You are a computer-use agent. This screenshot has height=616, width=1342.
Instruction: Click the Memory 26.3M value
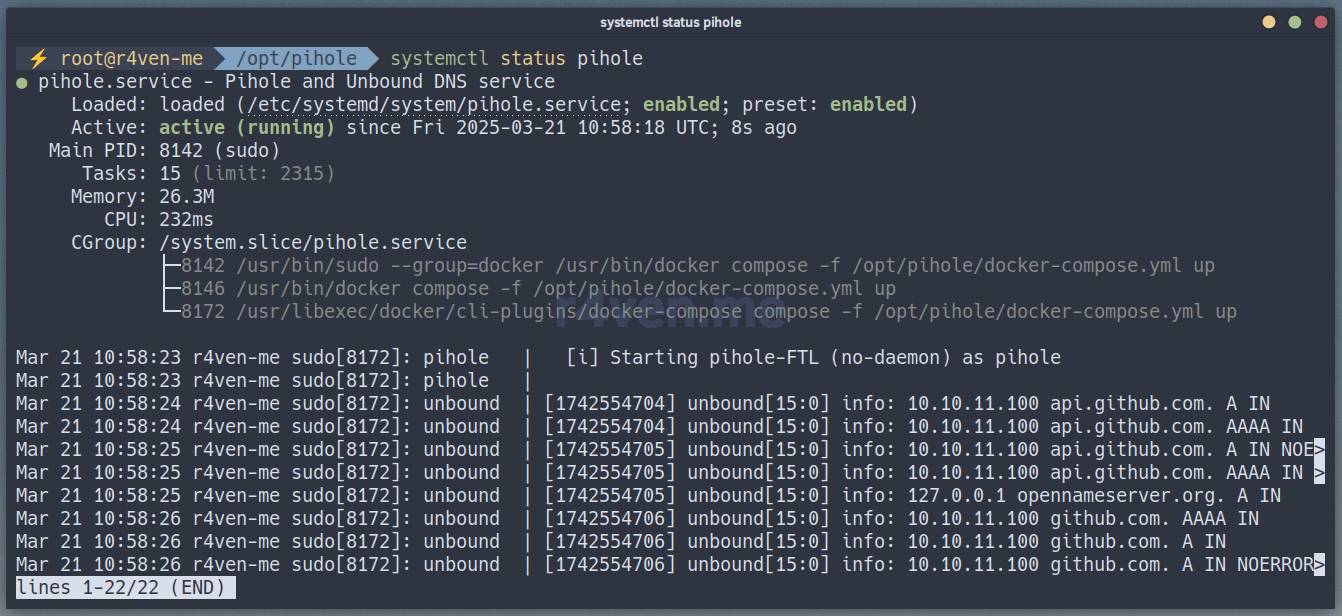(x=187, y=197)
